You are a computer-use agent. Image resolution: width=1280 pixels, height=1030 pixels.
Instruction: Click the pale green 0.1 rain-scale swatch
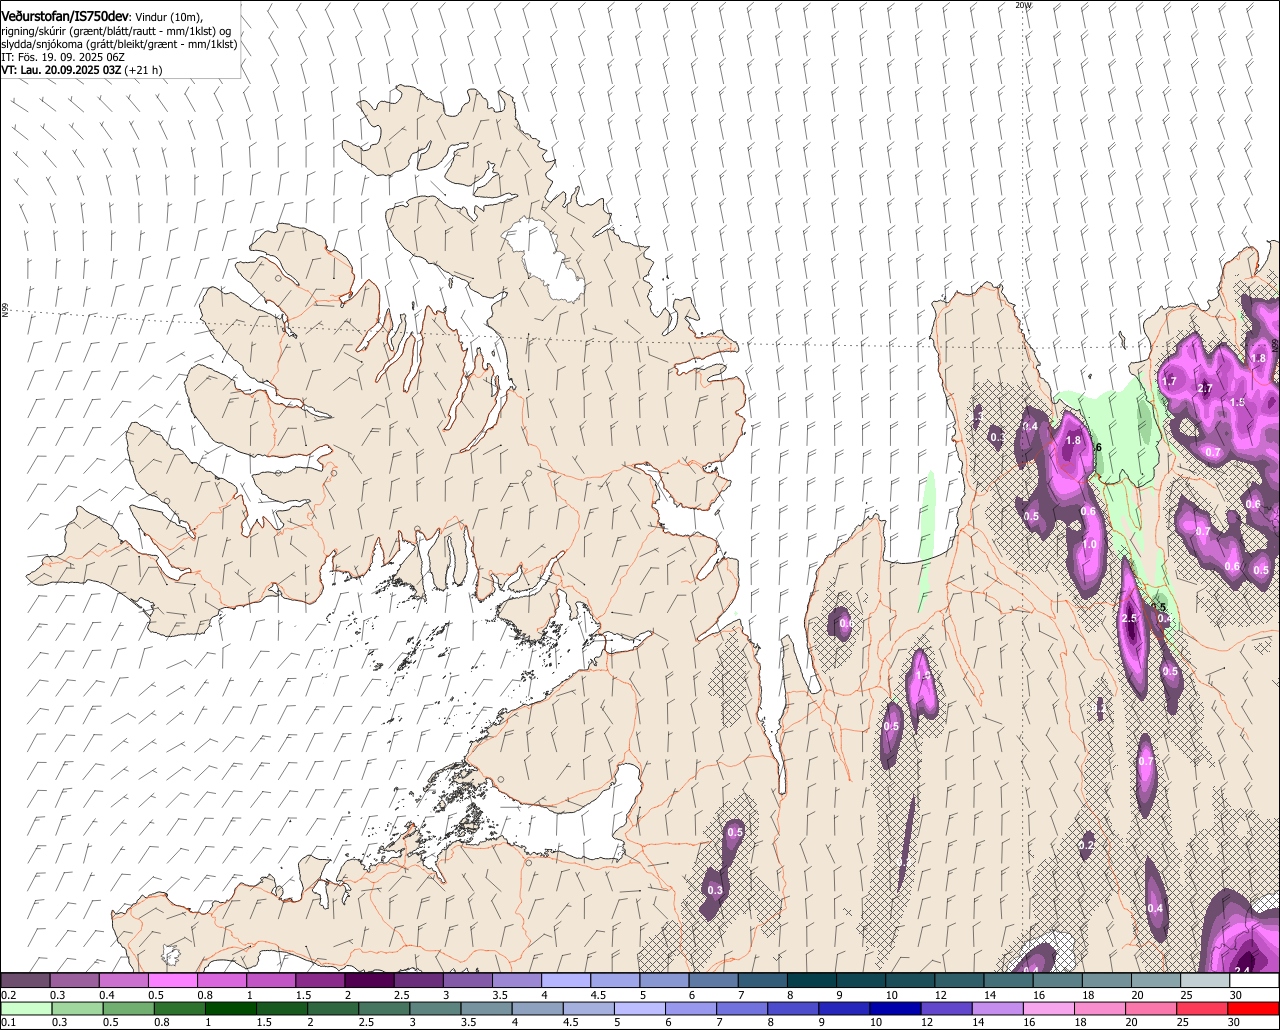coord(25,1009)
